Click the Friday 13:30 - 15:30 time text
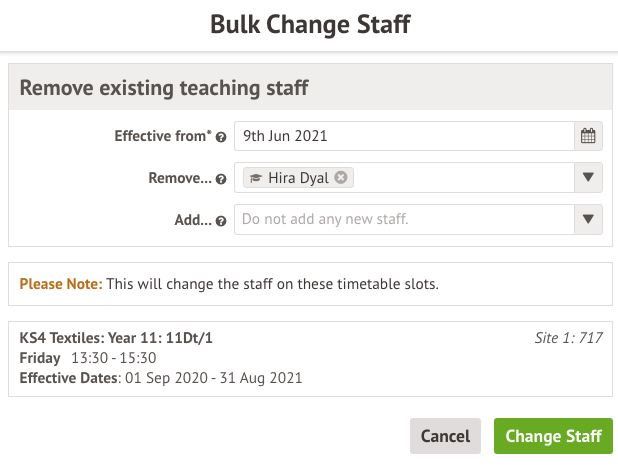The width and height of the screenshot is (618, 470). [x=88, y=358]
